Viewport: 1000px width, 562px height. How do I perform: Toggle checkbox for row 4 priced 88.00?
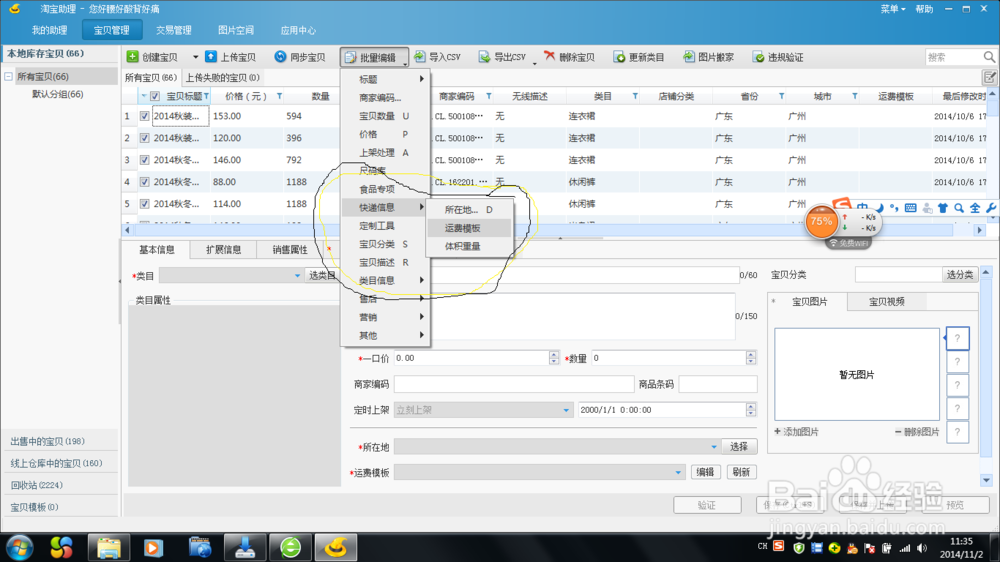tap(145, 182)
